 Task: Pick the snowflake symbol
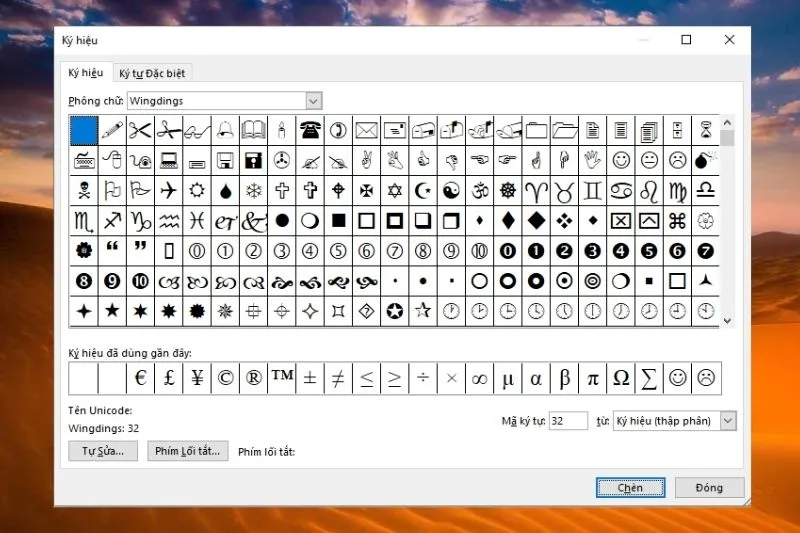point(254,191)
